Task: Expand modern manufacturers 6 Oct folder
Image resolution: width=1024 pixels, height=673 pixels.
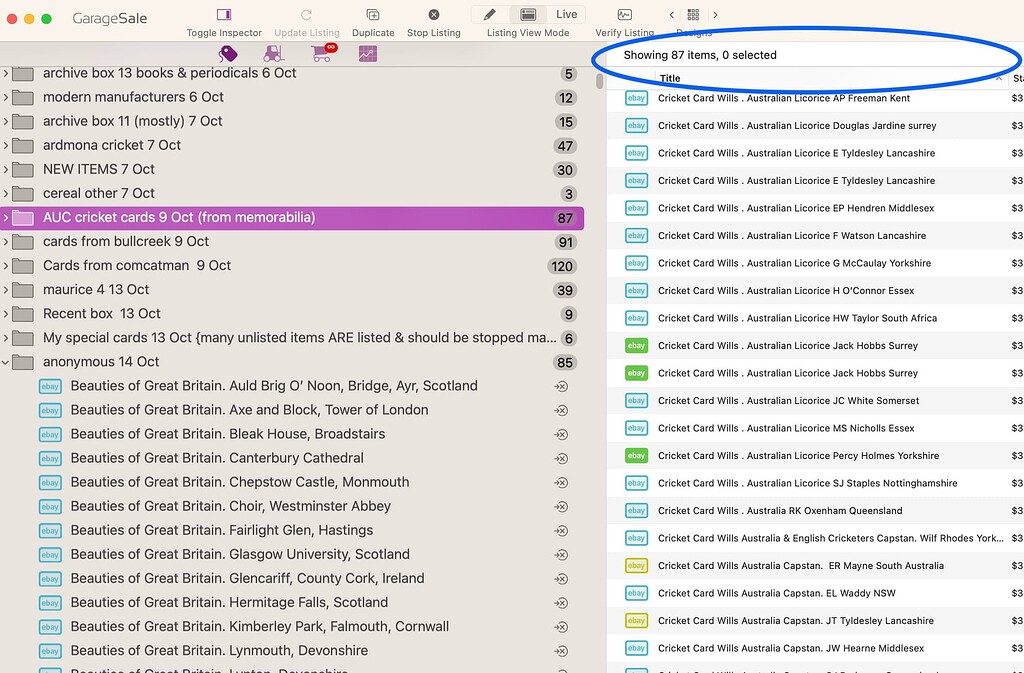Action: (x=5, y=97)
